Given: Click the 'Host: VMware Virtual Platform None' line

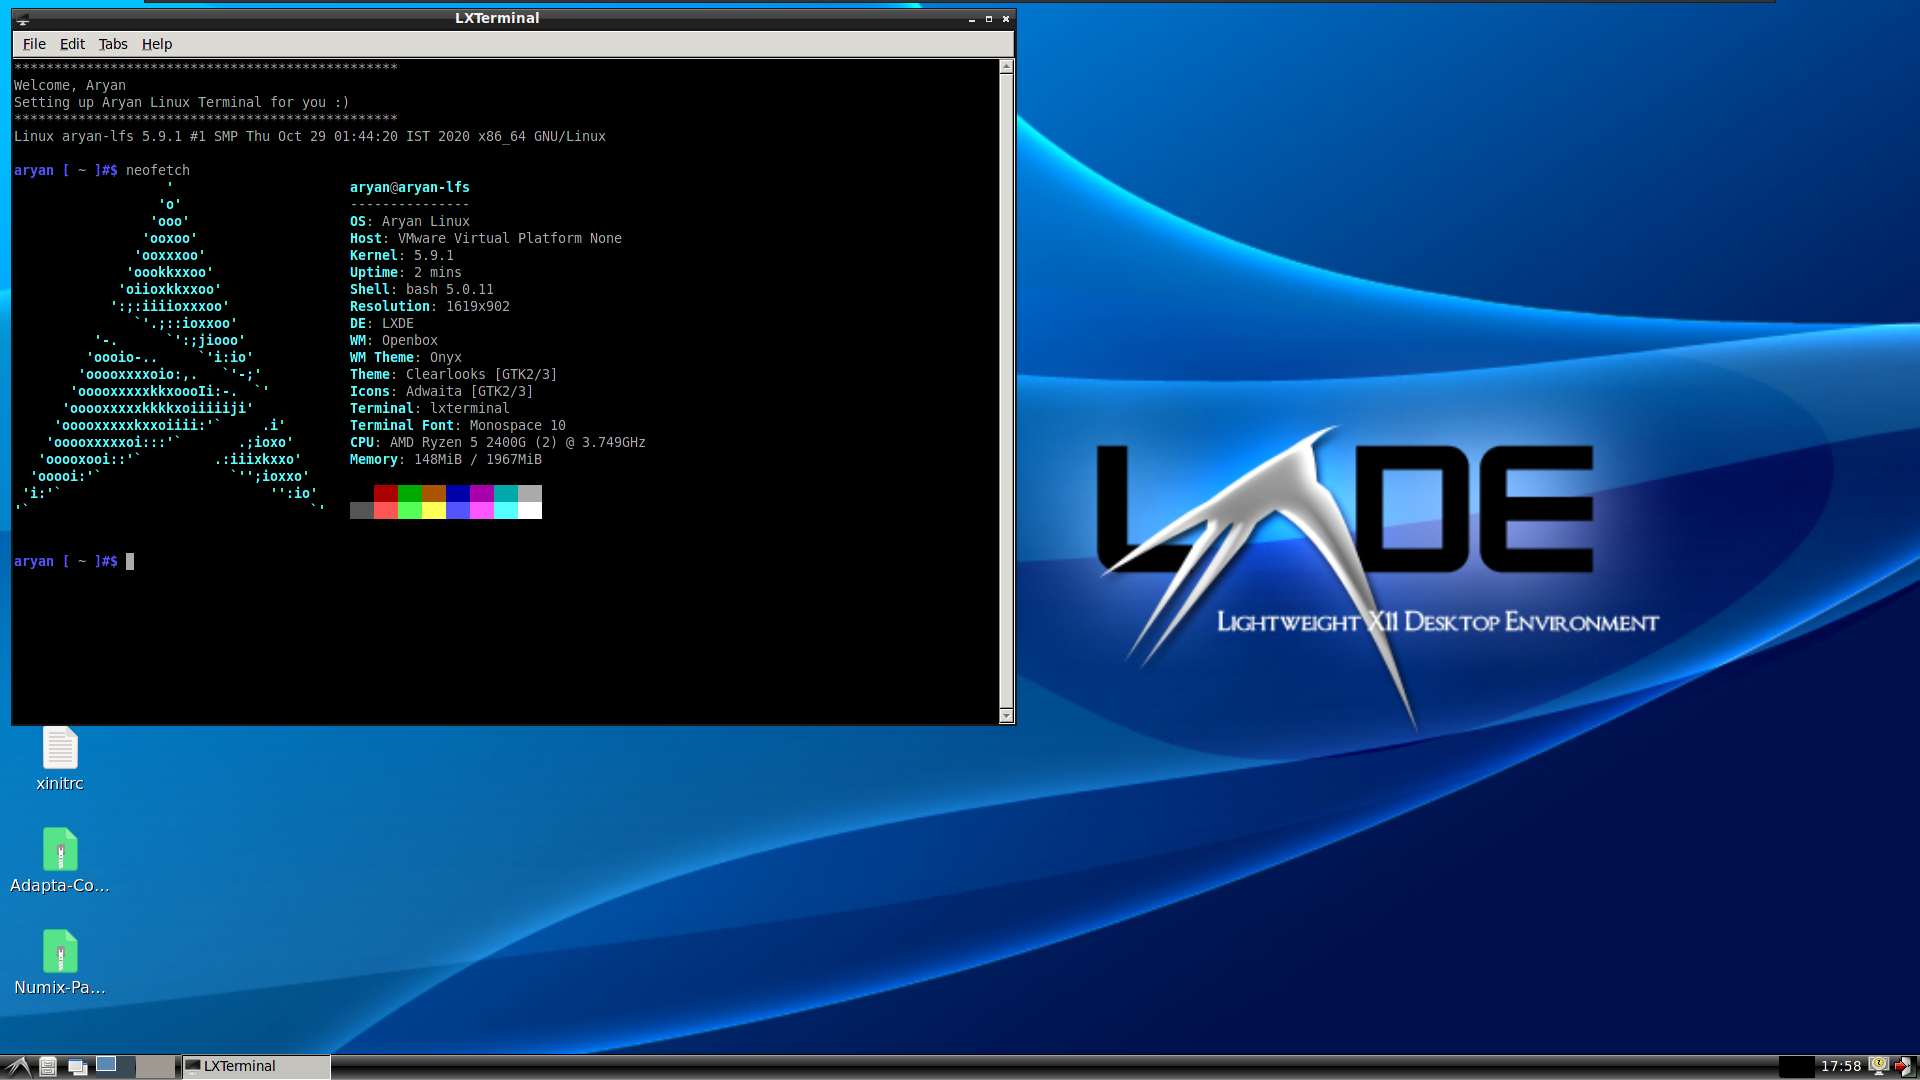Looking at the screenshot, I should [x=486, y=238].
